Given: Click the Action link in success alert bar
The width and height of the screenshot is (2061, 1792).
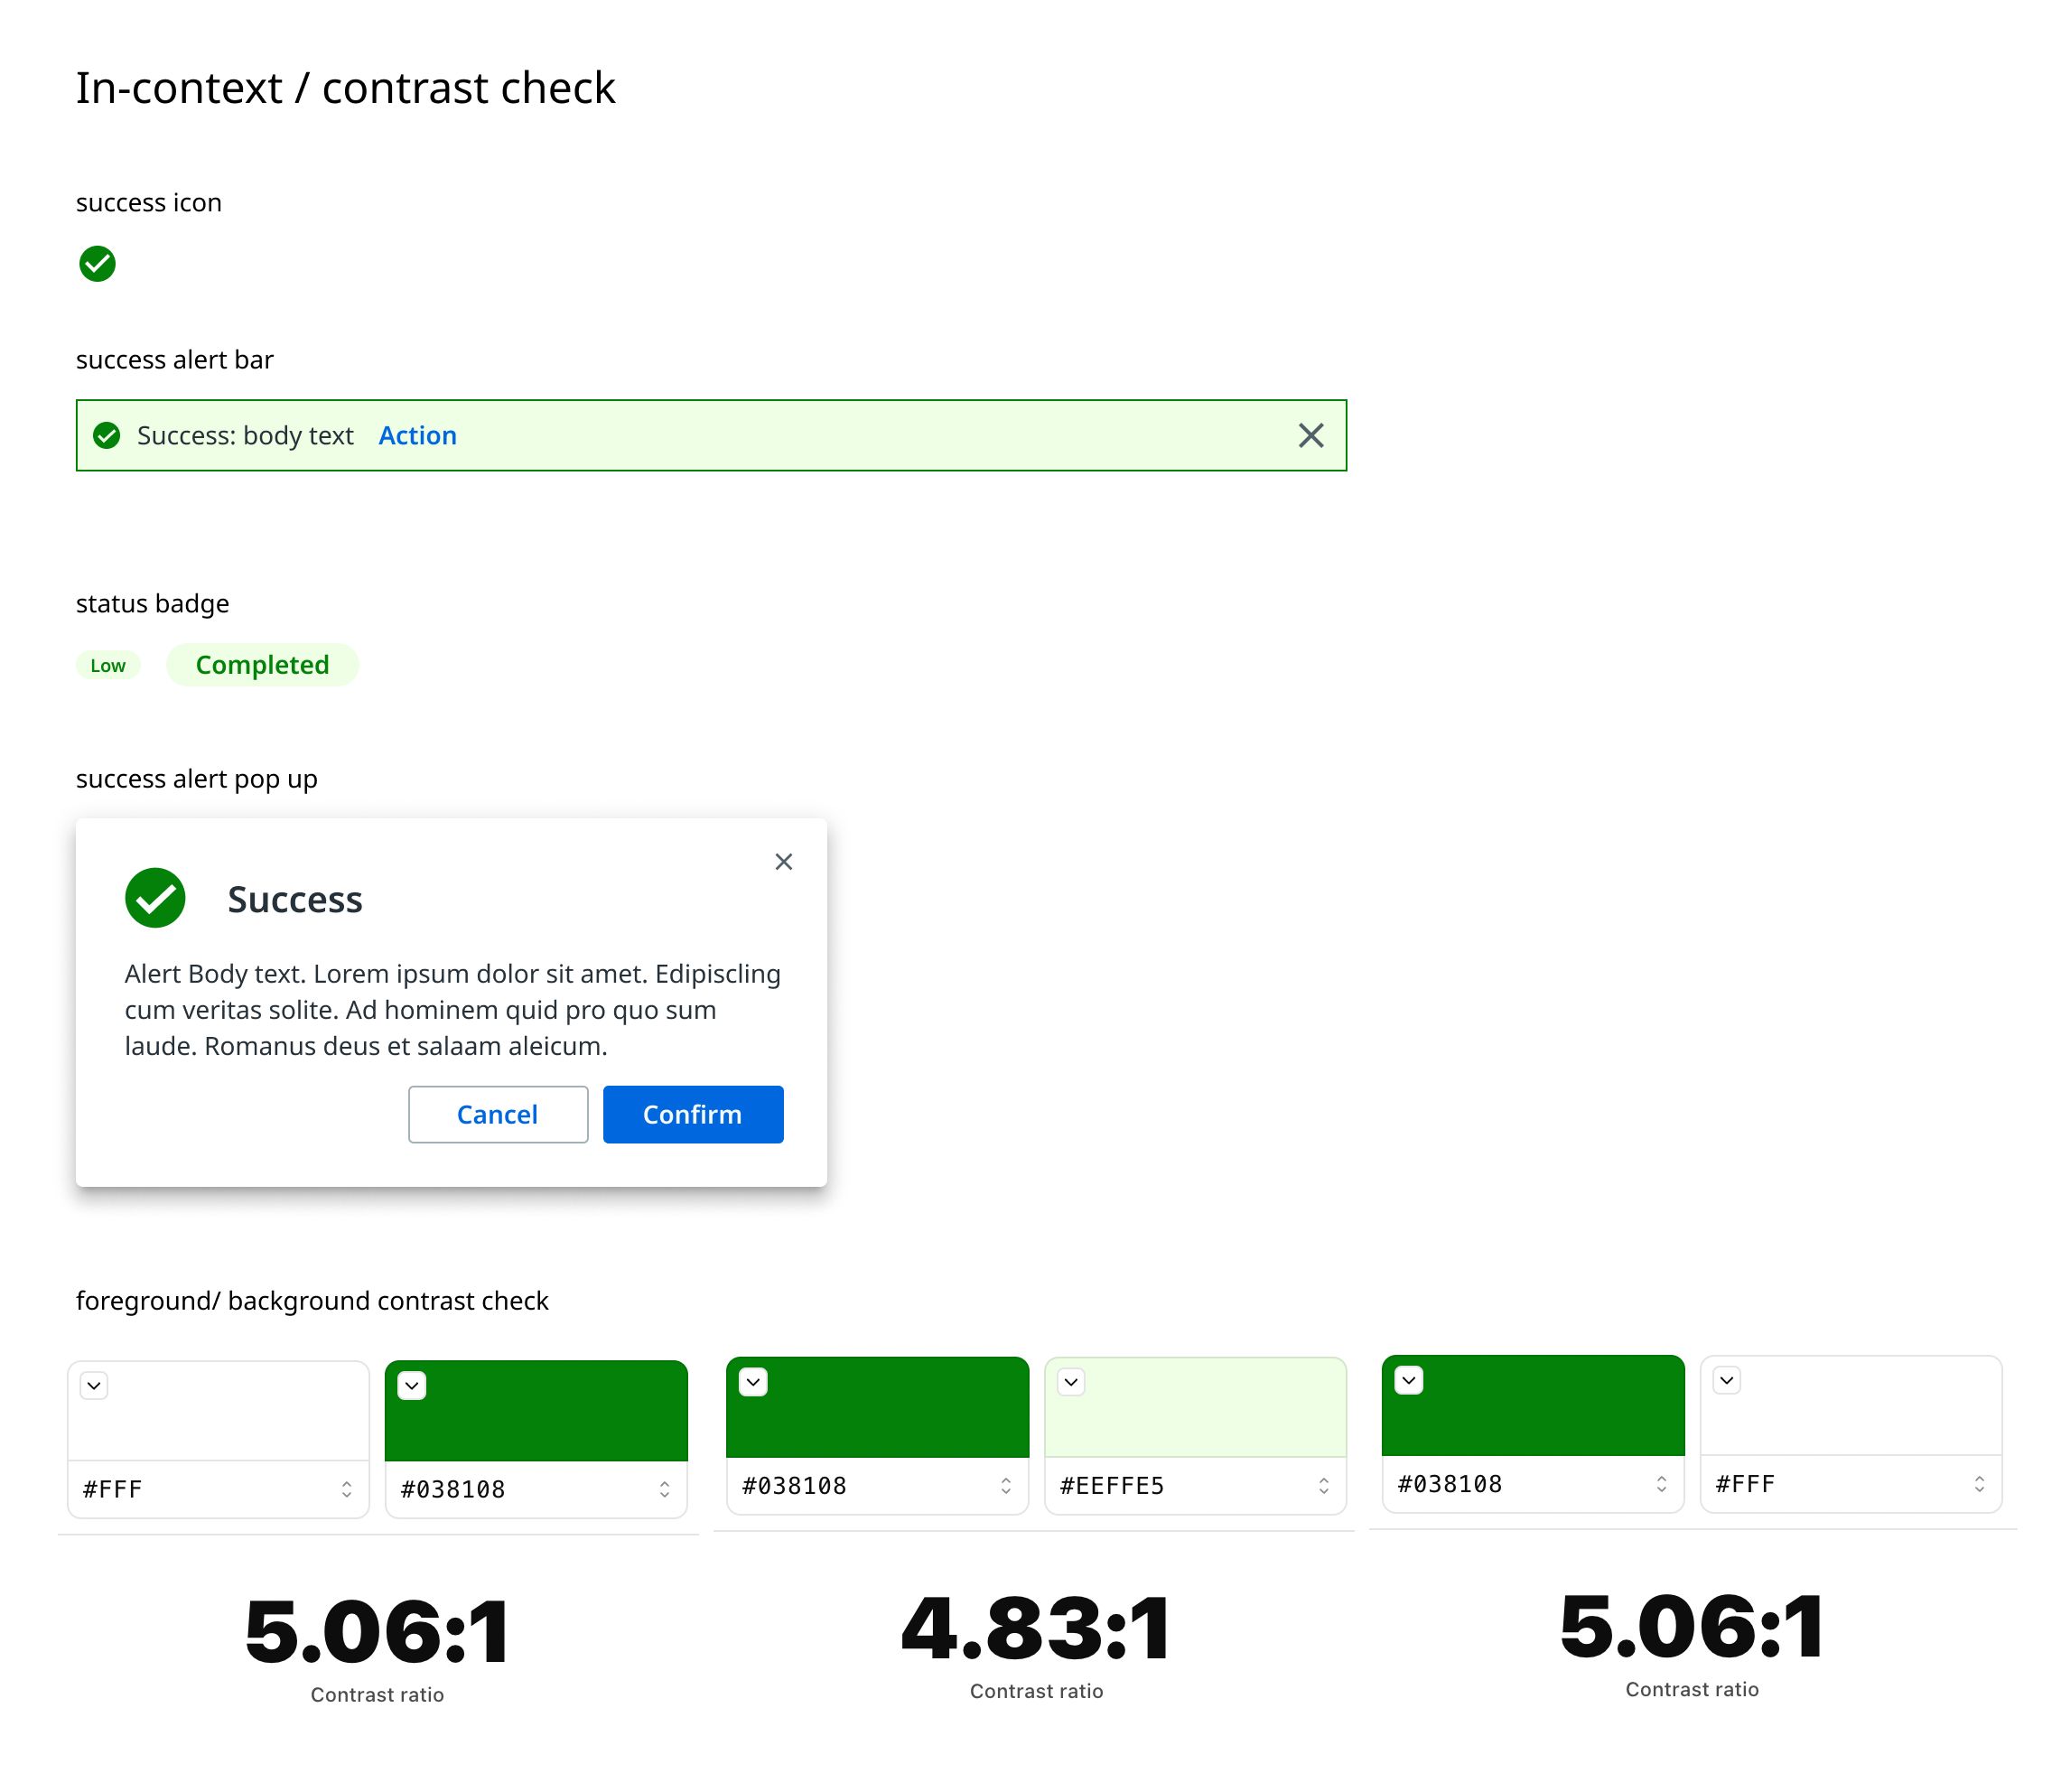Looking at the screenshot, I should 417,434.
